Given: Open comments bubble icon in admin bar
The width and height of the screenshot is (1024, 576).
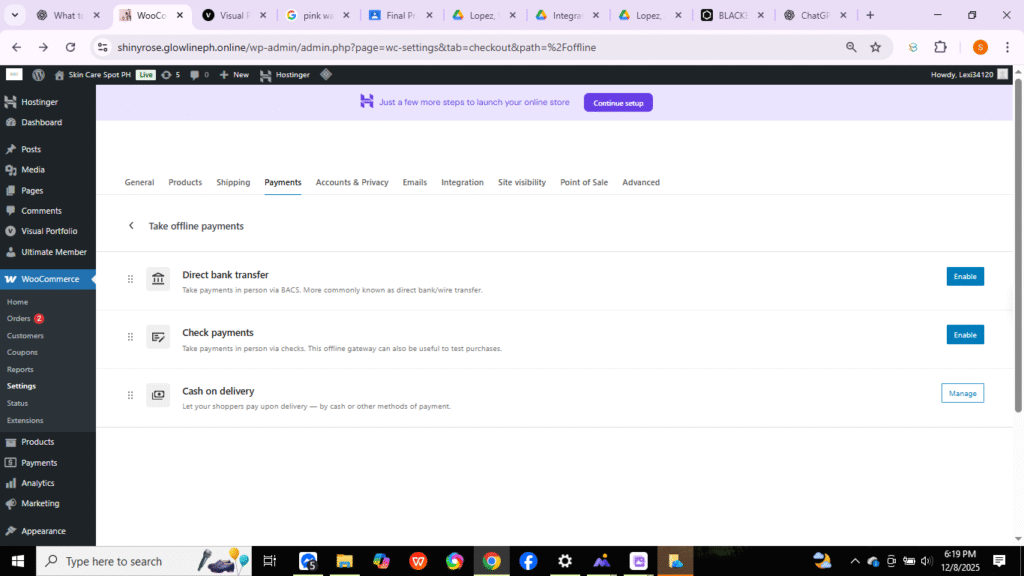Looking at the screenshot, I should click(x=194, y=75).
